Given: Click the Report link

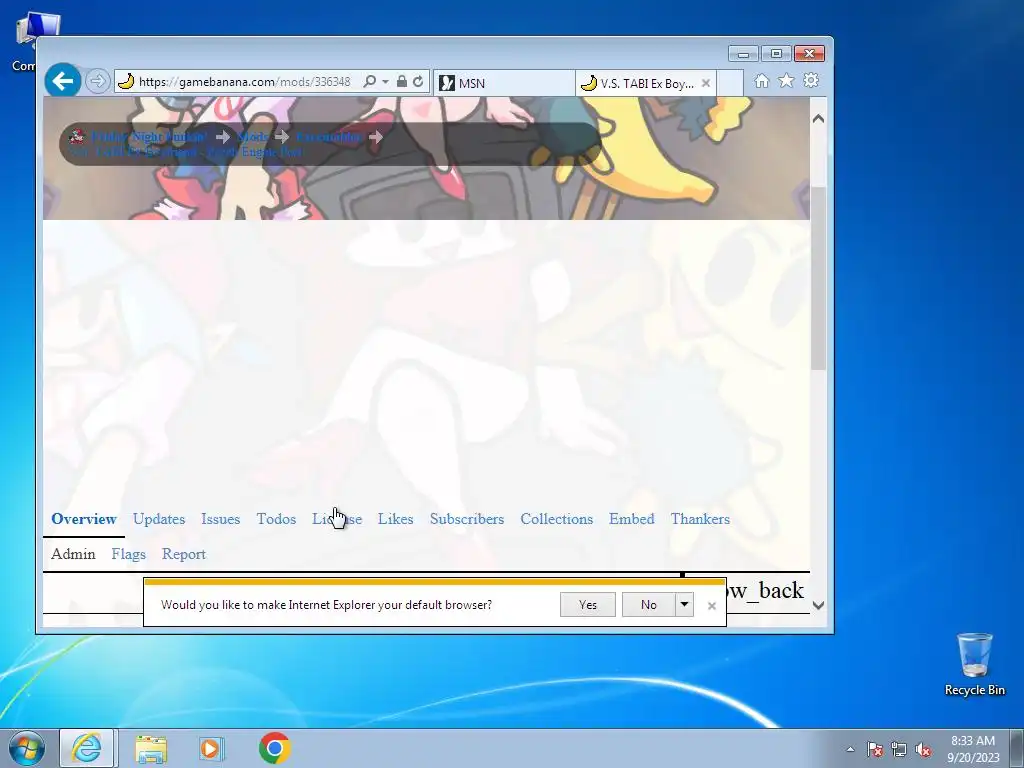Looking at the screenshot, I should click(x=184, y=554).
